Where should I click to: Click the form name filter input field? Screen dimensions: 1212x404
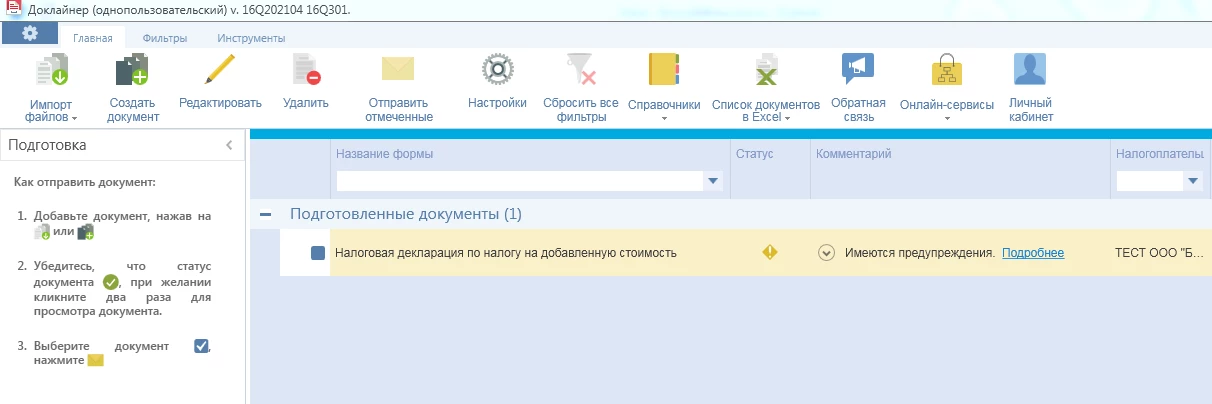tap(520, 181)
